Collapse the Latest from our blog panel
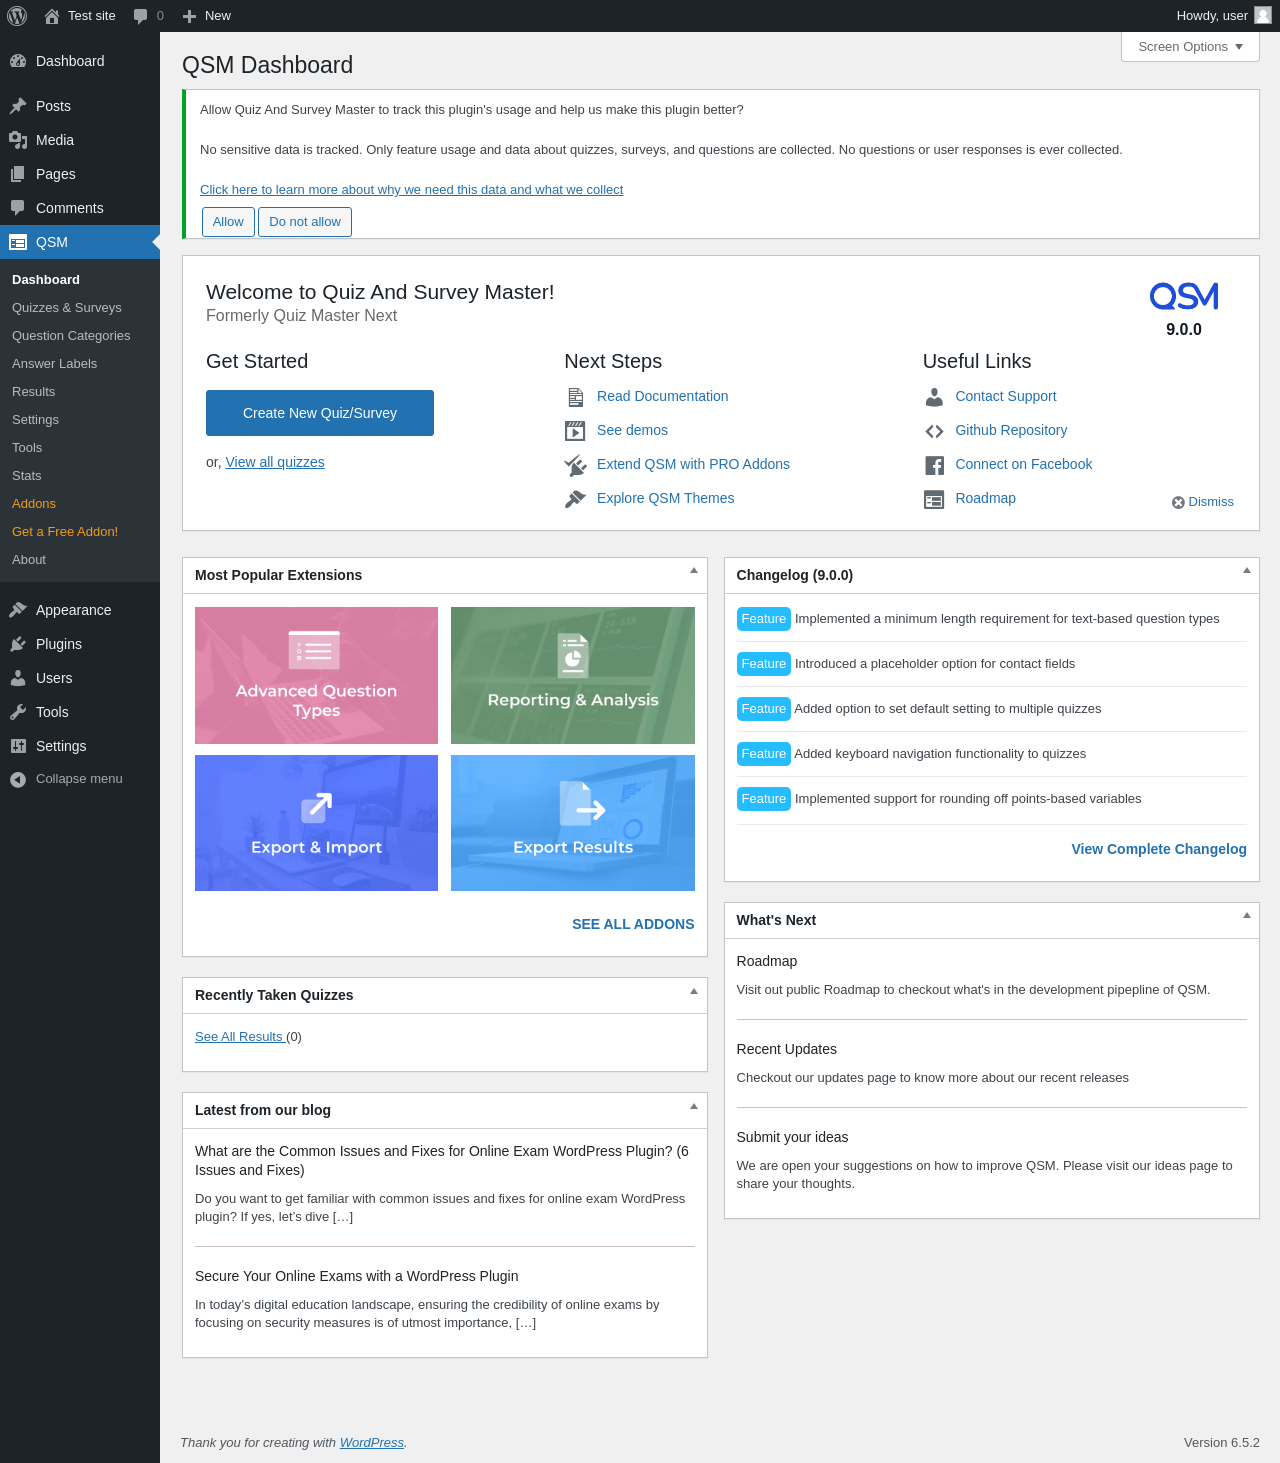 [693, 1107]
